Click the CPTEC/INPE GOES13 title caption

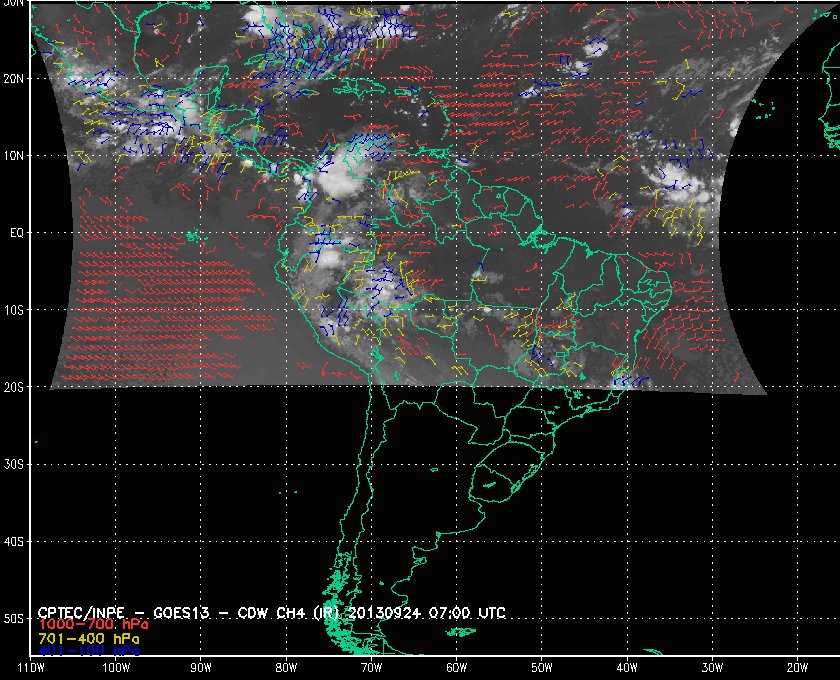coord(272,613)
